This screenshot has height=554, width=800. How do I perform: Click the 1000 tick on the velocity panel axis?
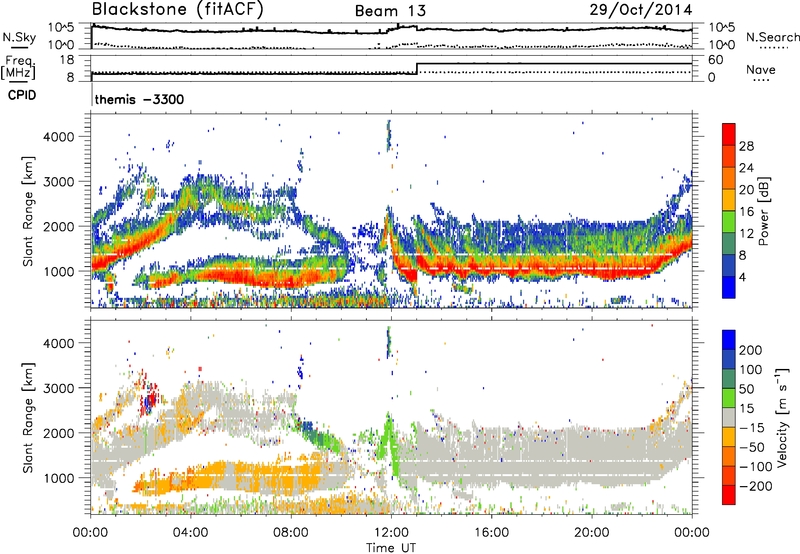coord(58,478)
